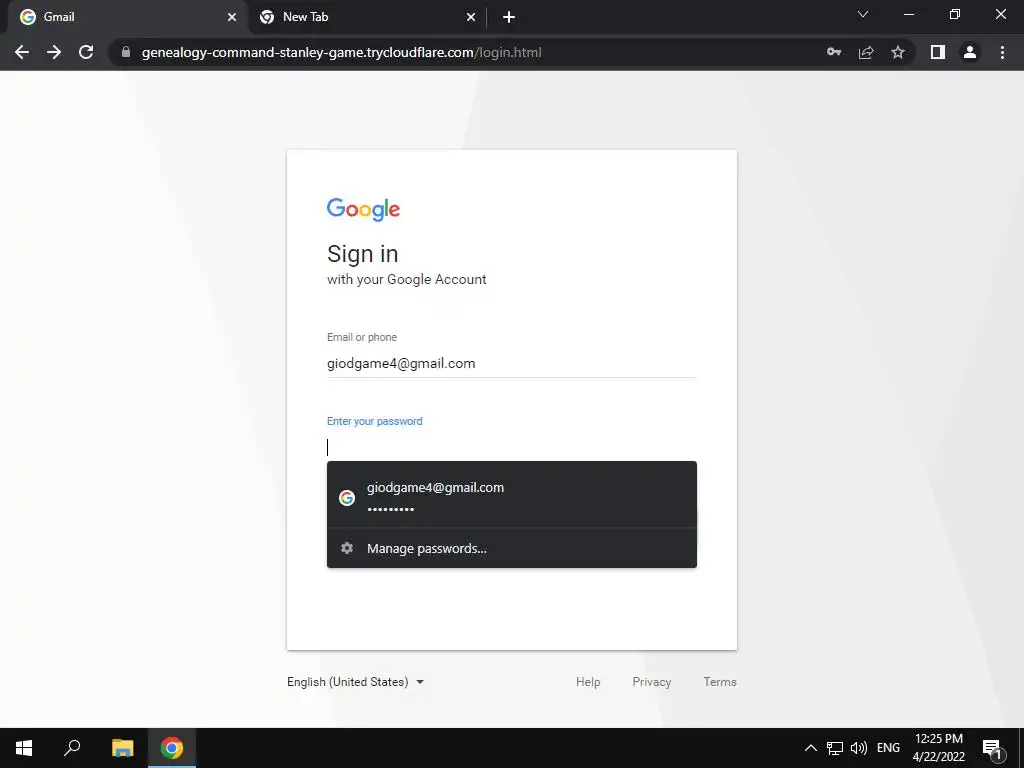The image size is (1024, 768).
Task: Open the Privacy link
Action: point(651,682)
